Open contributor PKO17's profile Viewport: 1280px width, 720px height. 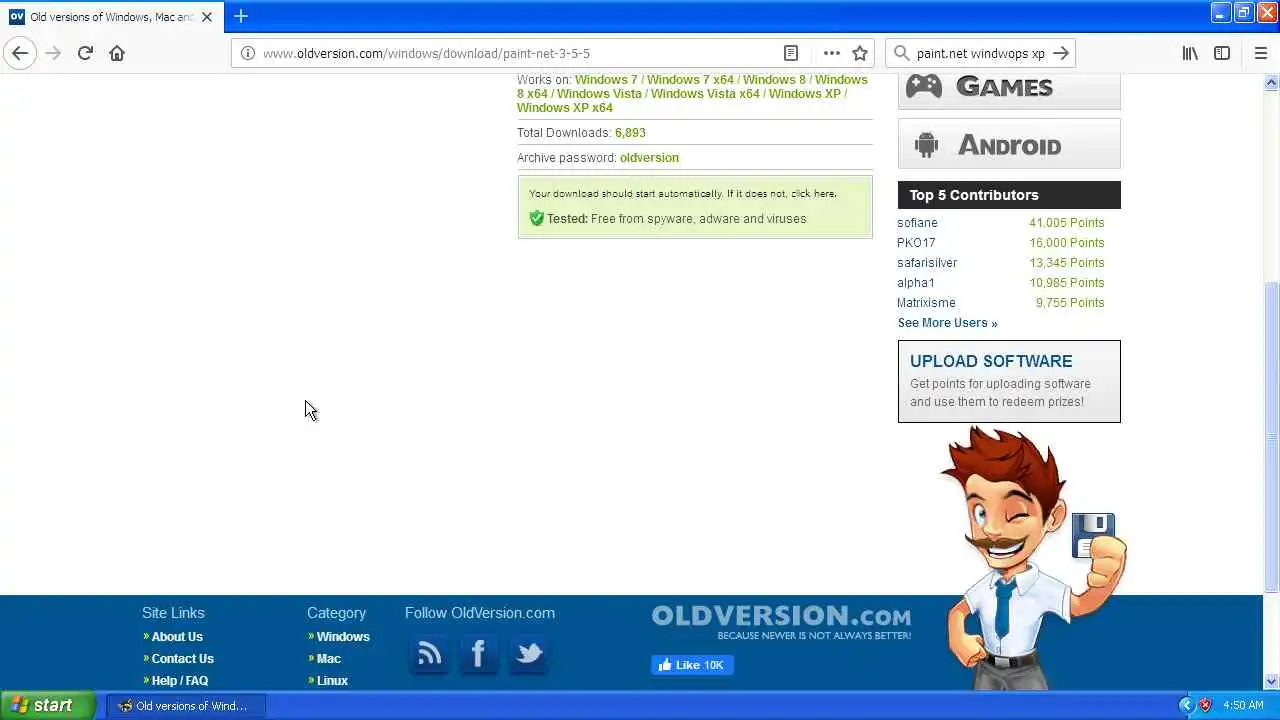(916, 243)
